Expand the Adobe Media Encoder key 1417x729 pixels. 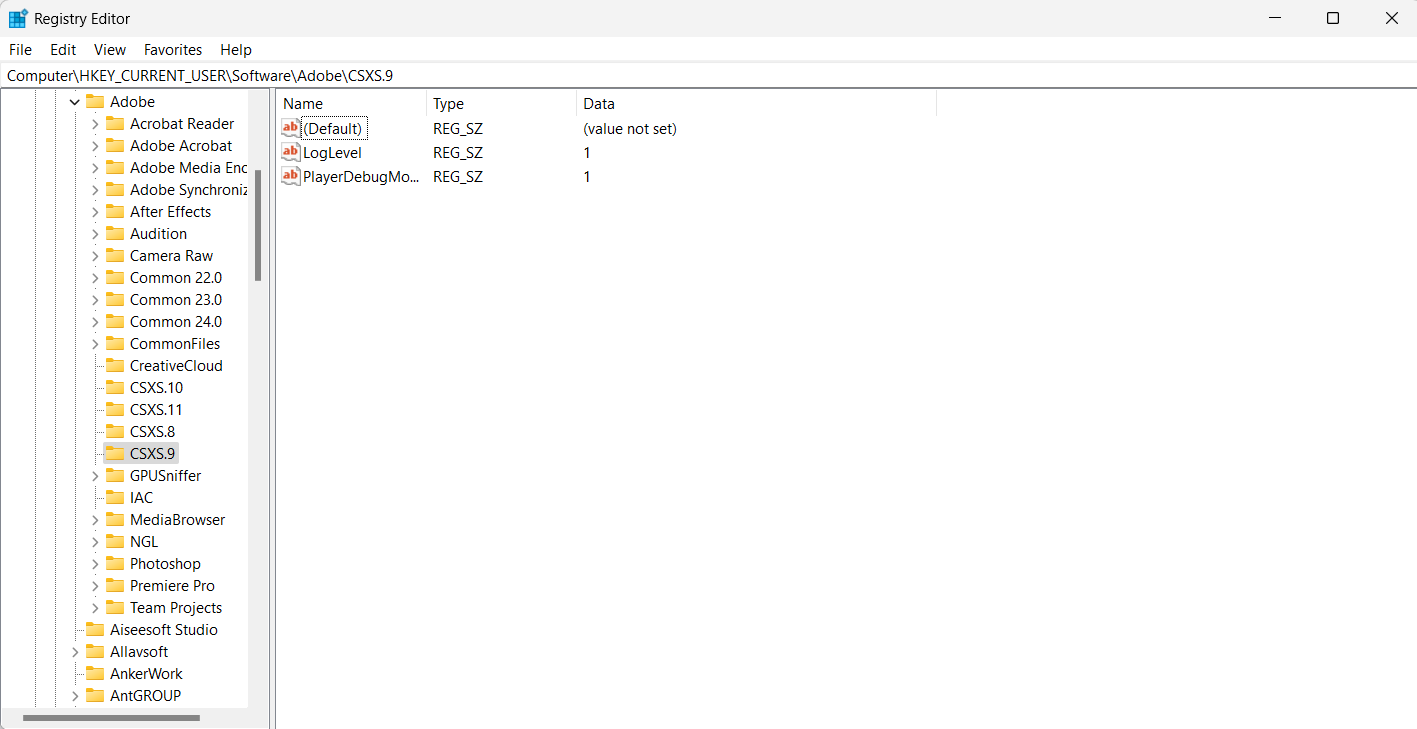coord(95,168)
